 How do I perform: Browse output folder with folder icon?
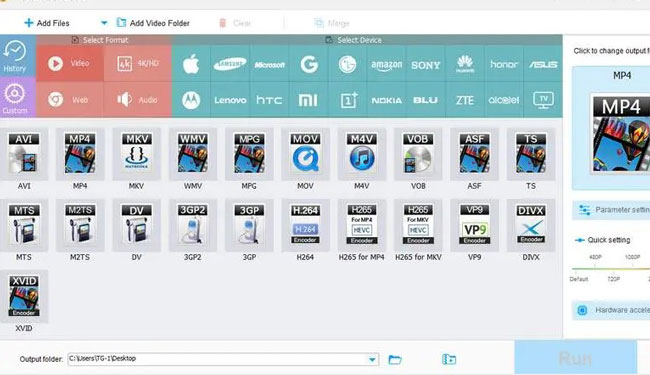[x=395, y=359]
